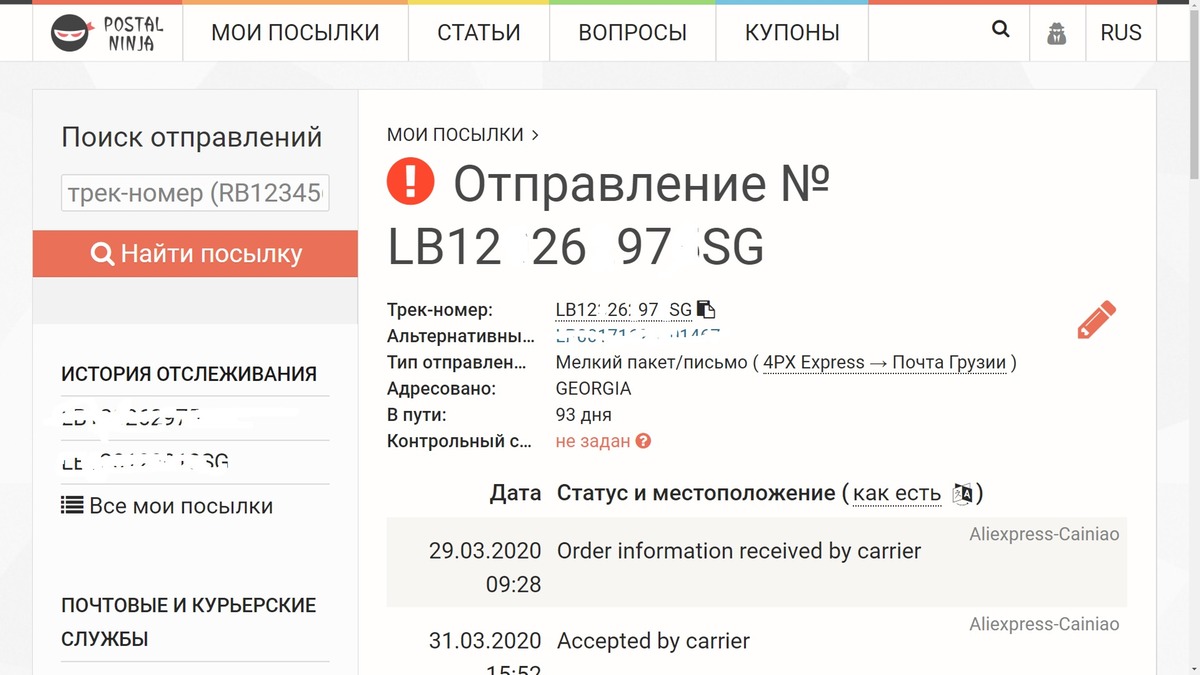Open the site search magnifier icon
1200x675 pixels.
tap(1001, 30)
